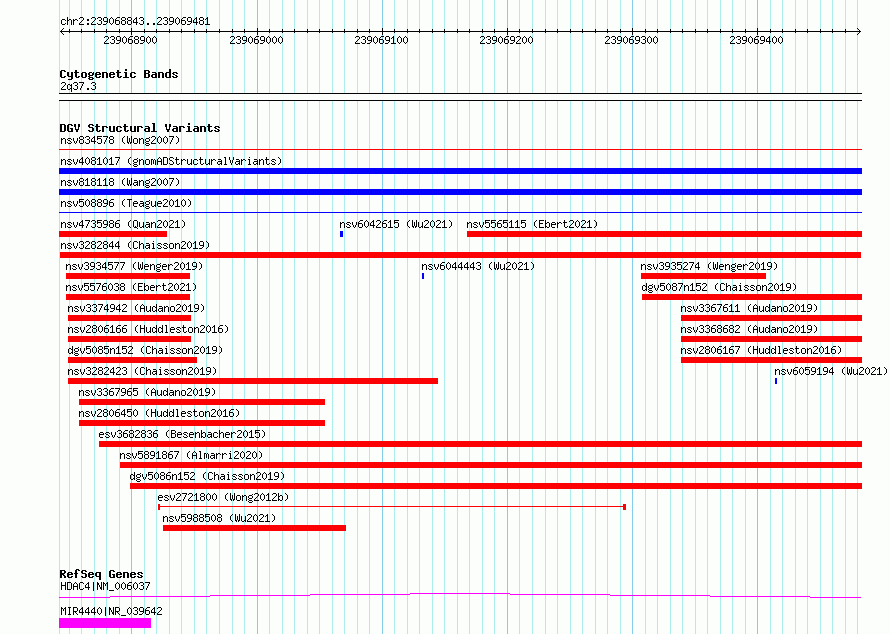Viewport: 890px width, 634px height.
Task: Click the small blue nsv6042615 marker
Action: click(x=342, y=234)
